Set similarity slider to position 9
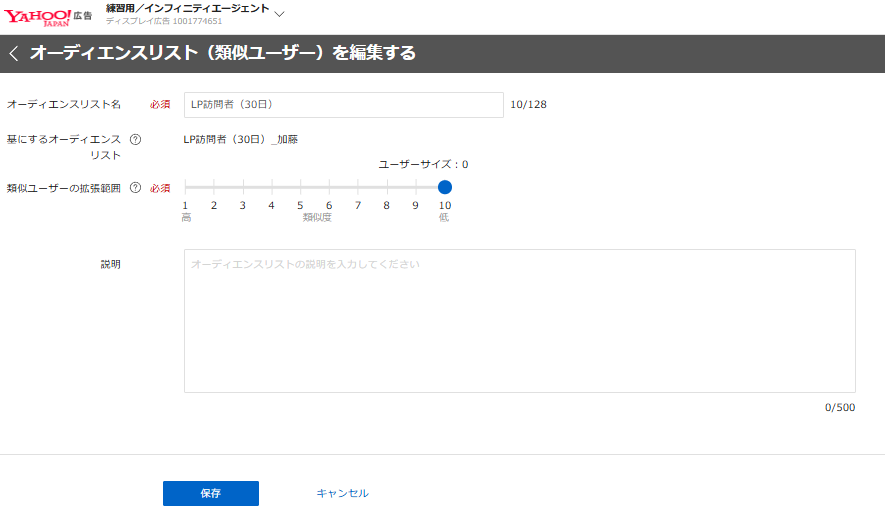 coord(416,187)
